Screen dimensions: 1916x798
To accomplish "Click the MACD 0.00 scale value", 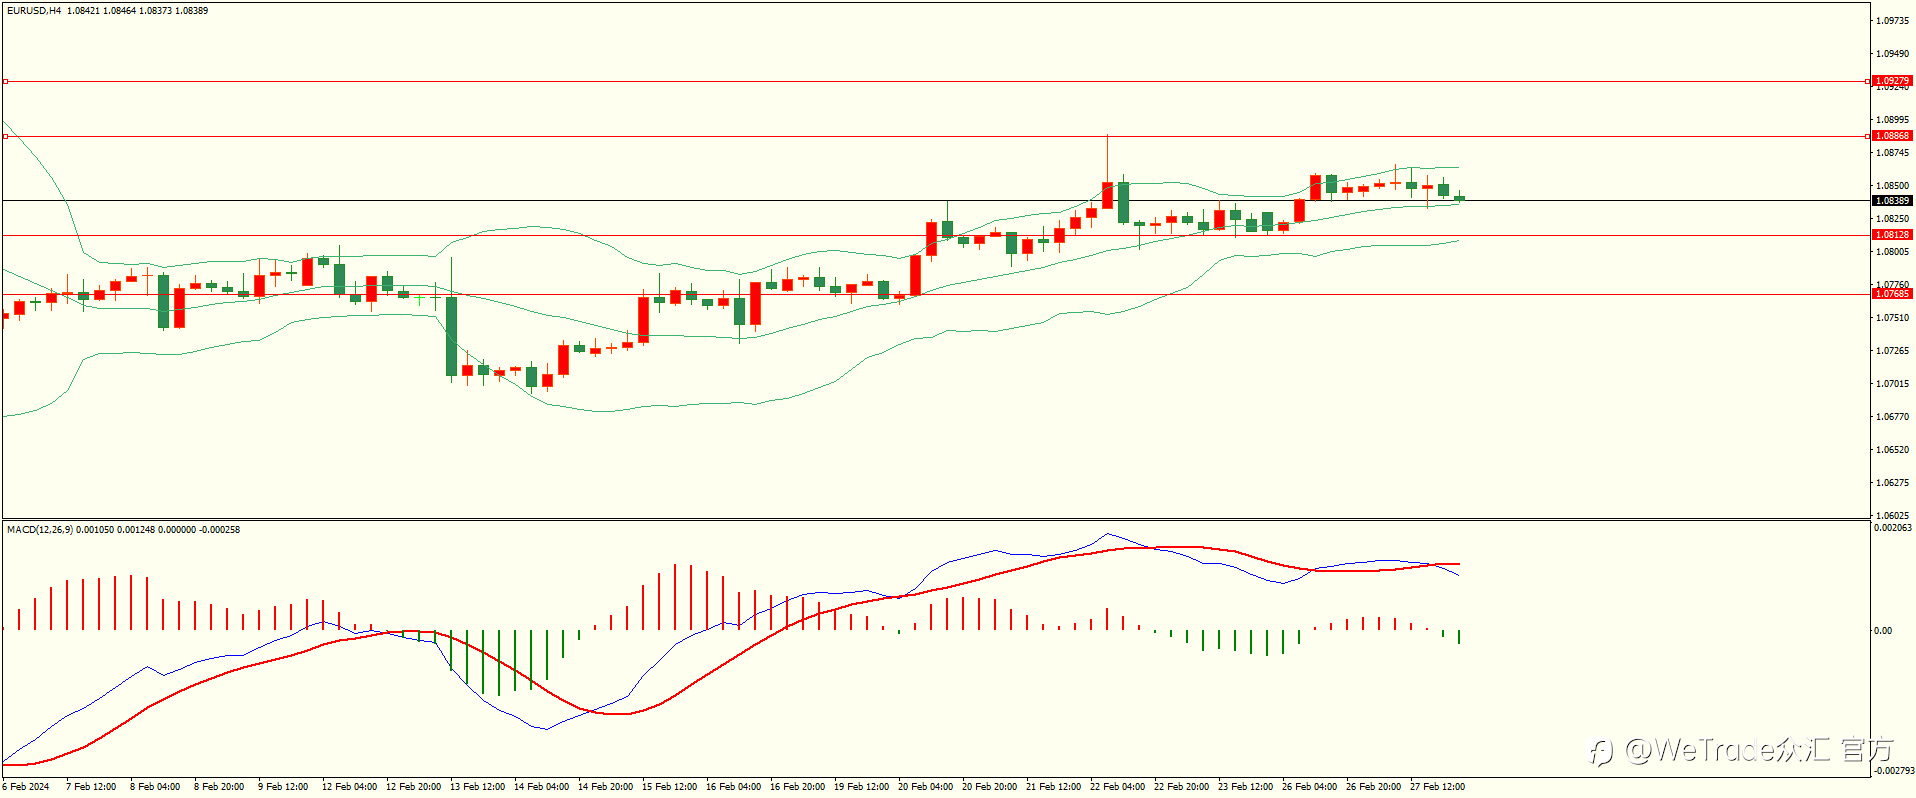I will point(1884,630).
